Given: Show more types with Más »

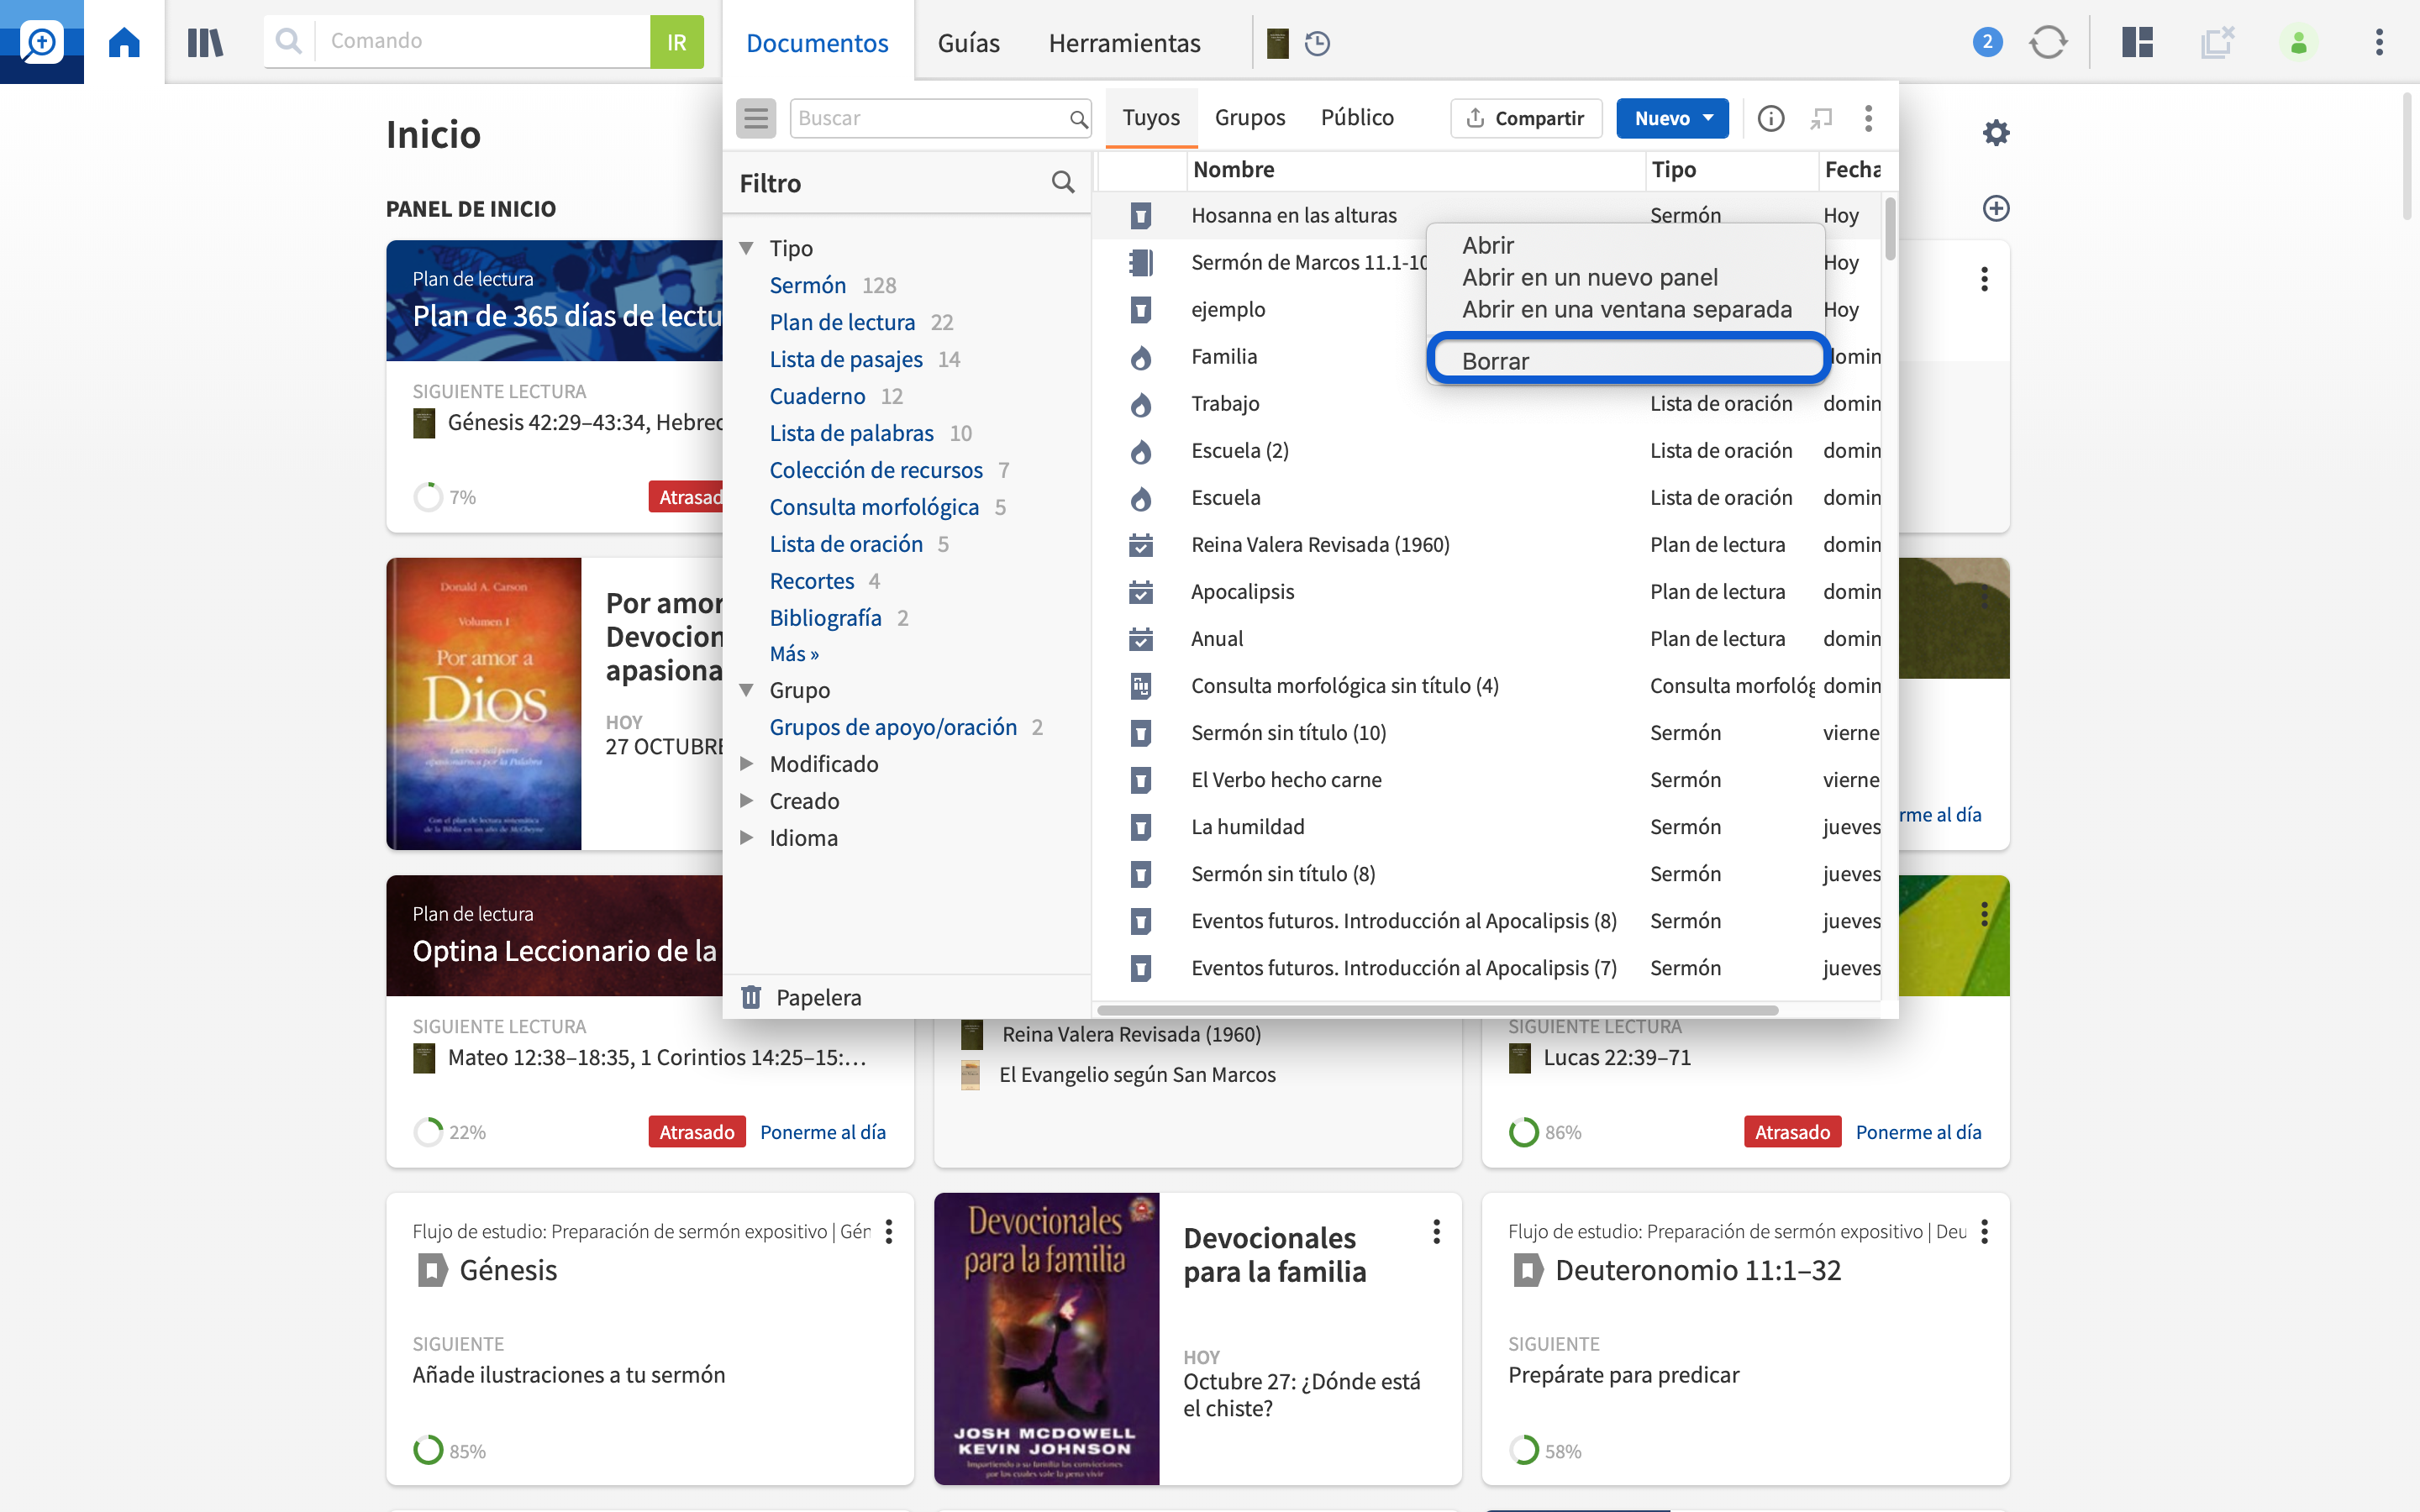Looking at the screenshot, I should pos(794,654).
